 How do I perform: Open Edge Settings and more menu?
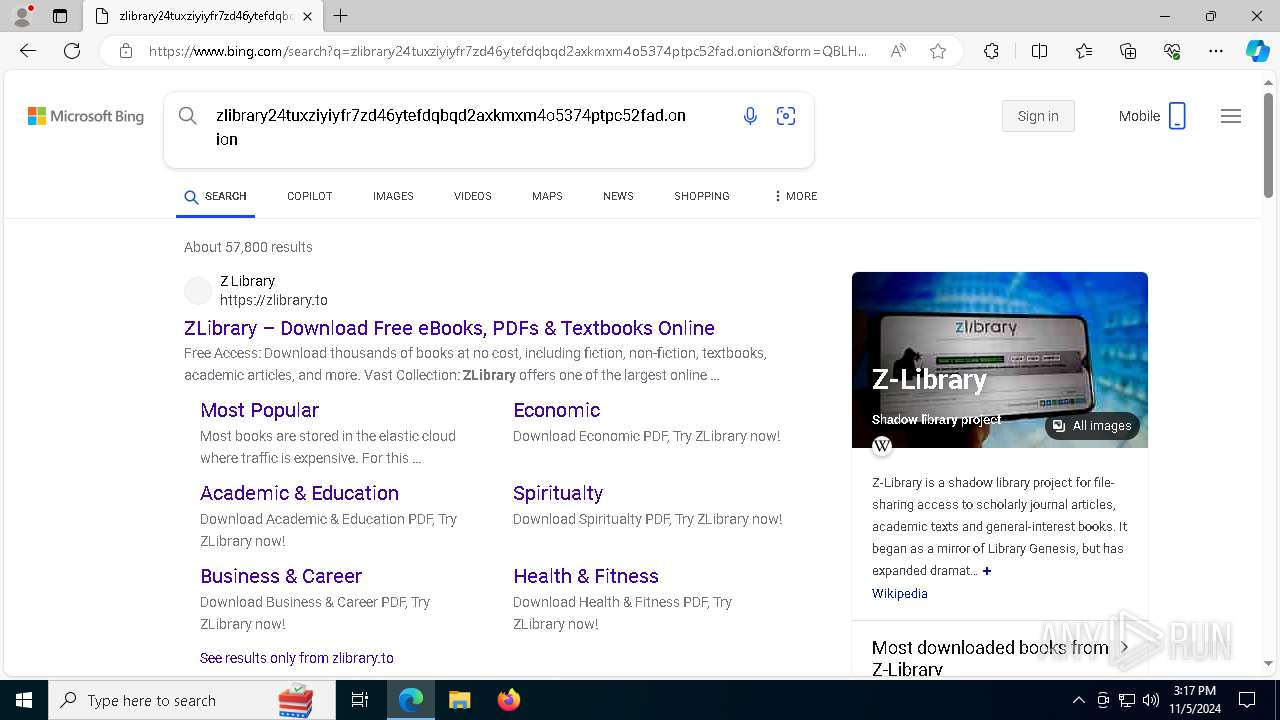pos(1216,51)
